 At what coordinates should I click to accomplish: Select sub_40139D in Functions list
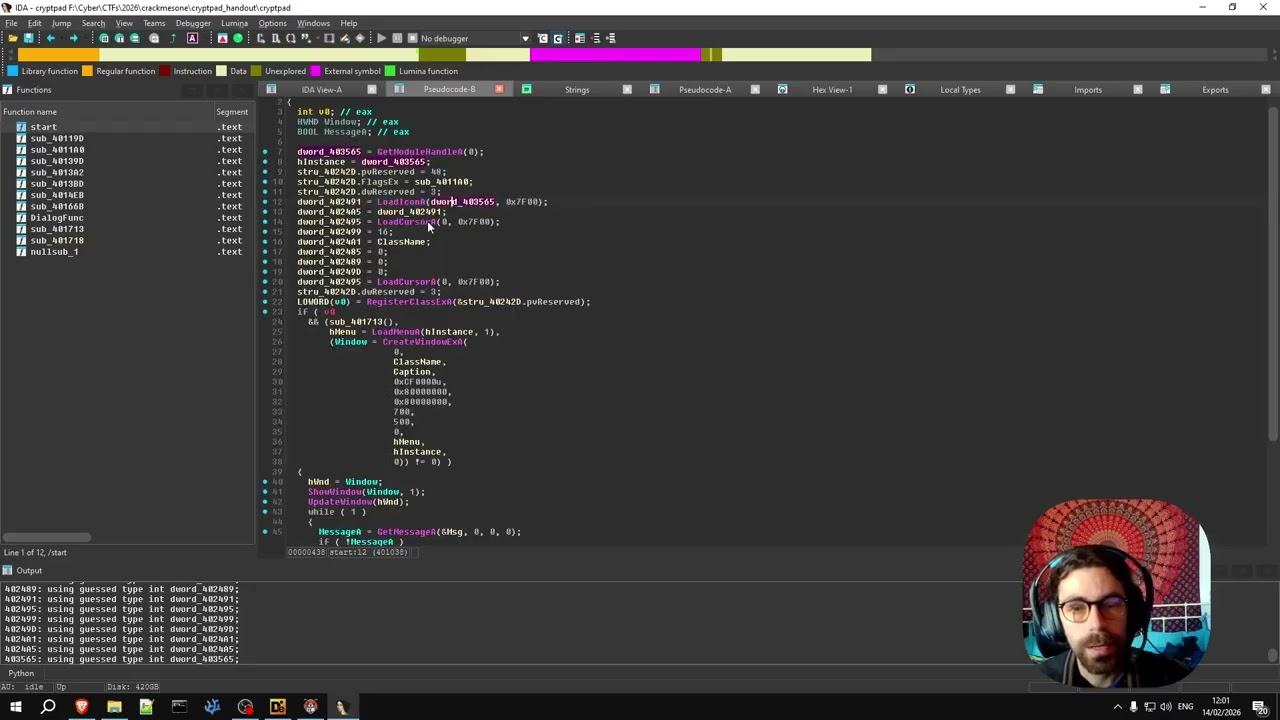click(127, 161)
